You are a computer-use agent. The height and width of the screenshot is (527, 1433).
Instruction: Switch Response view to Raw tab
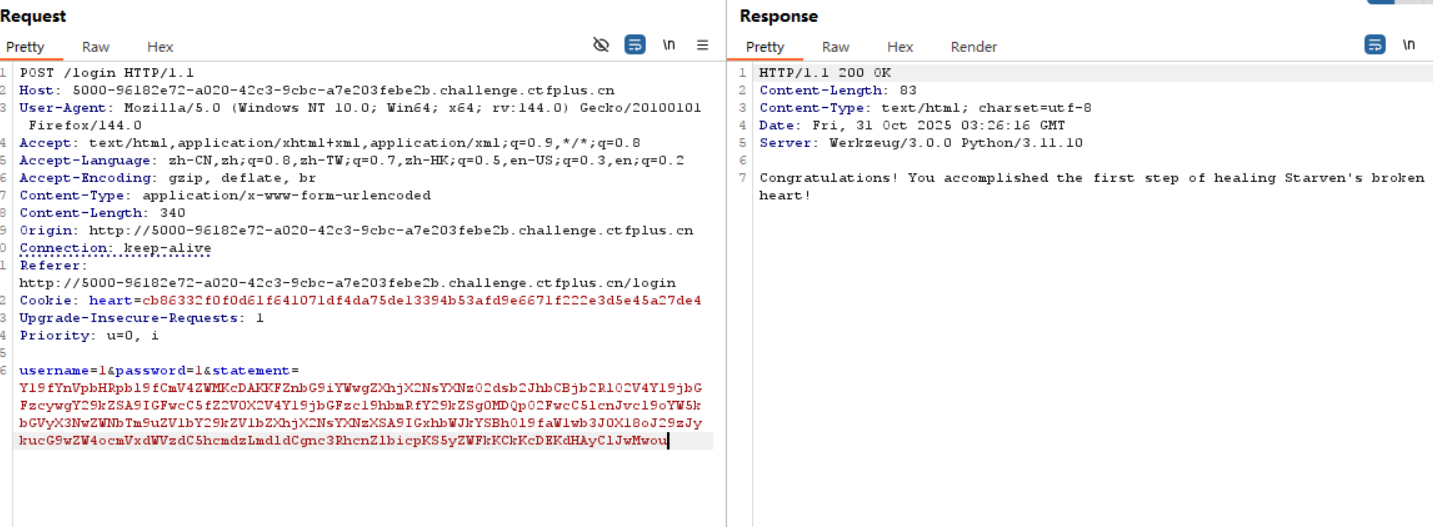(836, 47)
